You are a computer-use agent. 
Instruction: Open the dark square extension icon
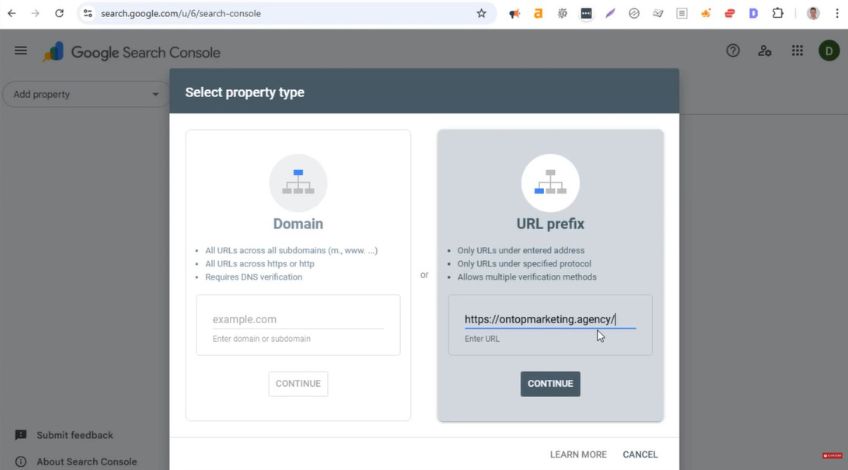pyautogui.click(x=586, y=14)
